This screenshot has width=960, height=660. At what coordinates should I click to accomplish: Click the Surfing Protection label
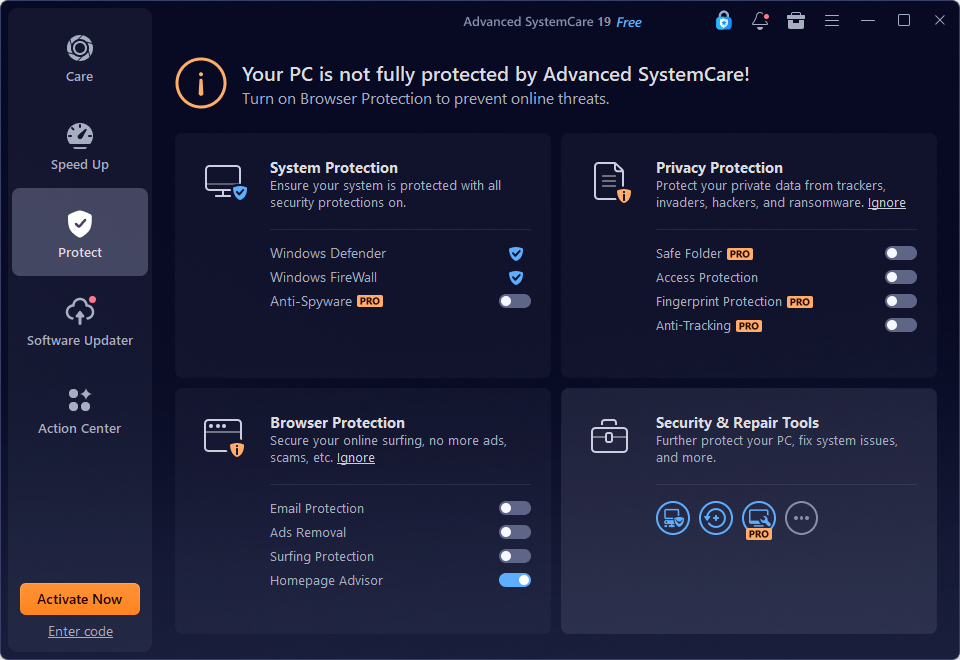(322, 557)
